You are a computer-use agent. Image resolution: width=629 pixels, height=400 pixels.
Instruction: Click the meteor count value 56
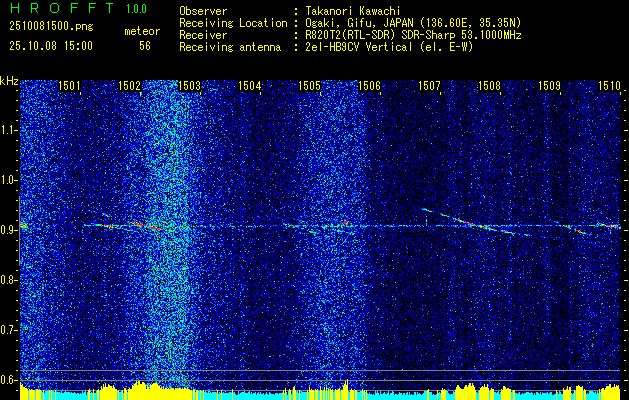point(145,46)
